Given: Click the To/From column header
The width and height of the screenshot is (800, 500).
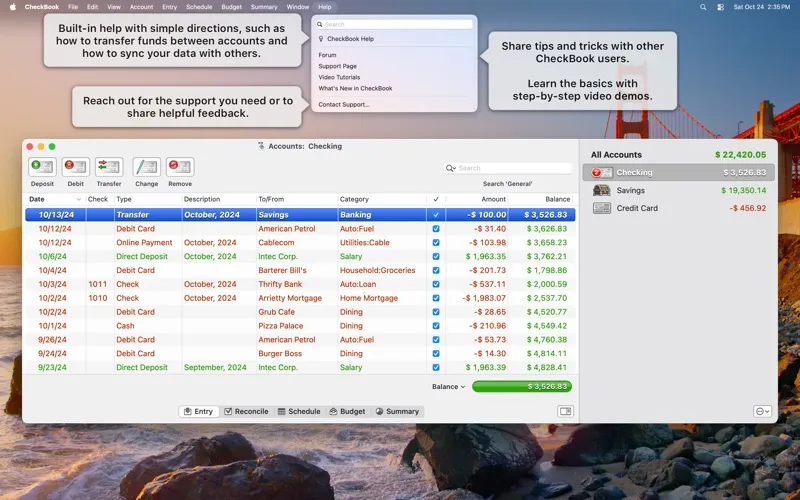Looking at the screenshot, I should click(x=297, y=199).
